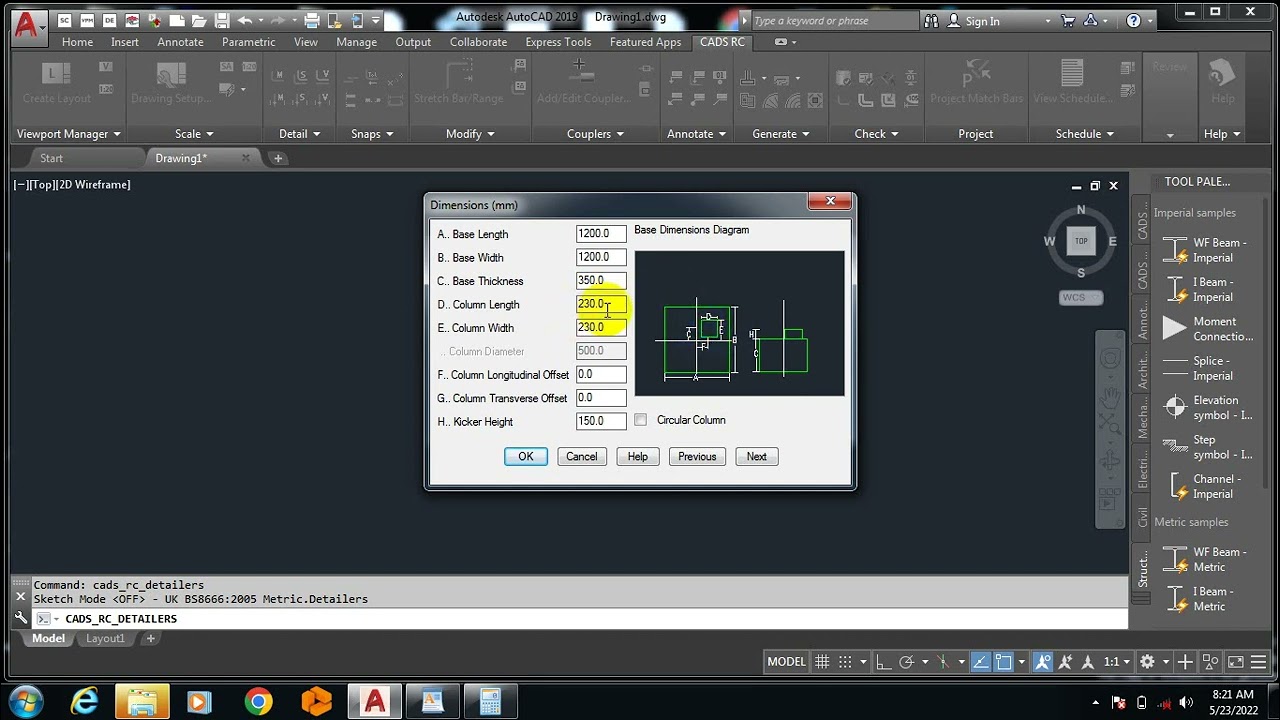
Task: Click the volume speaker tray icon
Action: (x=1187, y=702)
